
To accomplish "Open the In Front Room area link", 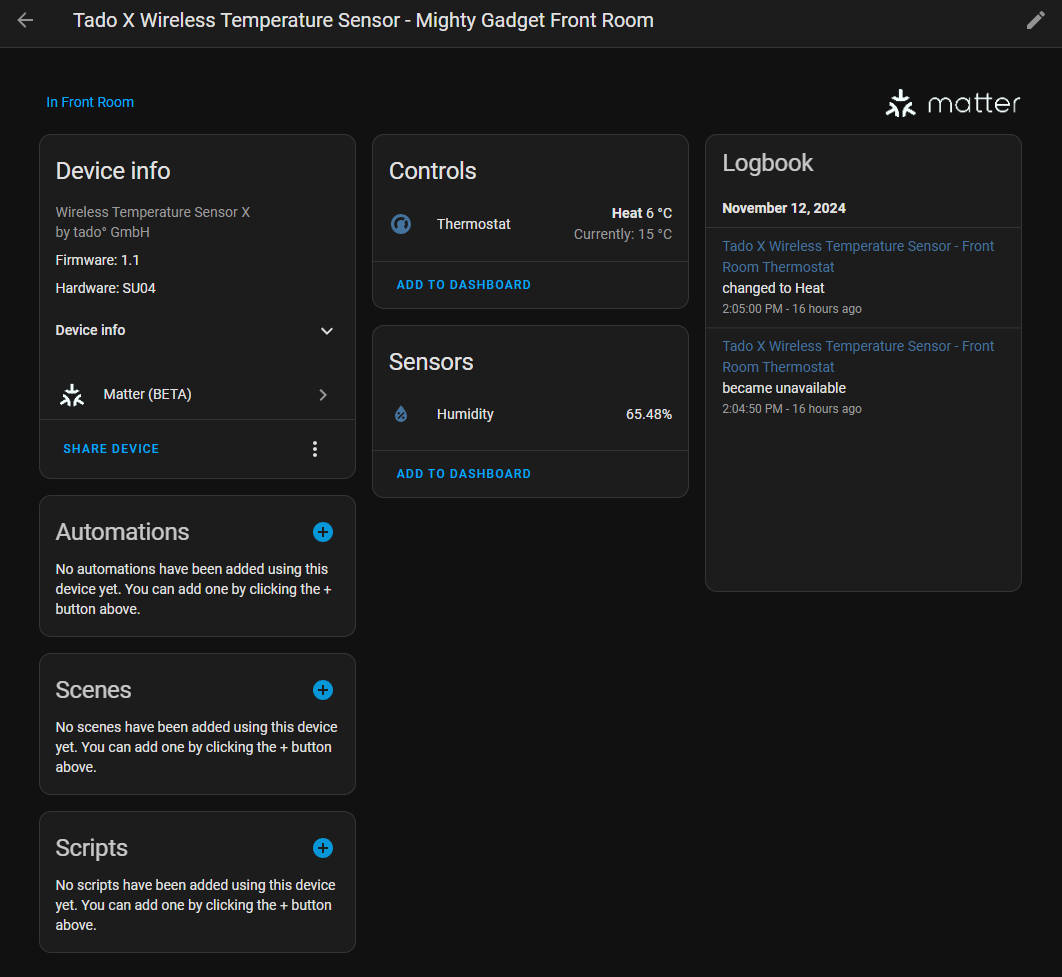I will coord(90,102).
